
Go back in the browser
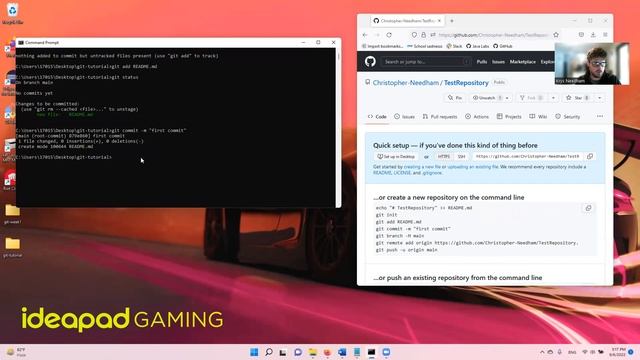tap(365, 35)
